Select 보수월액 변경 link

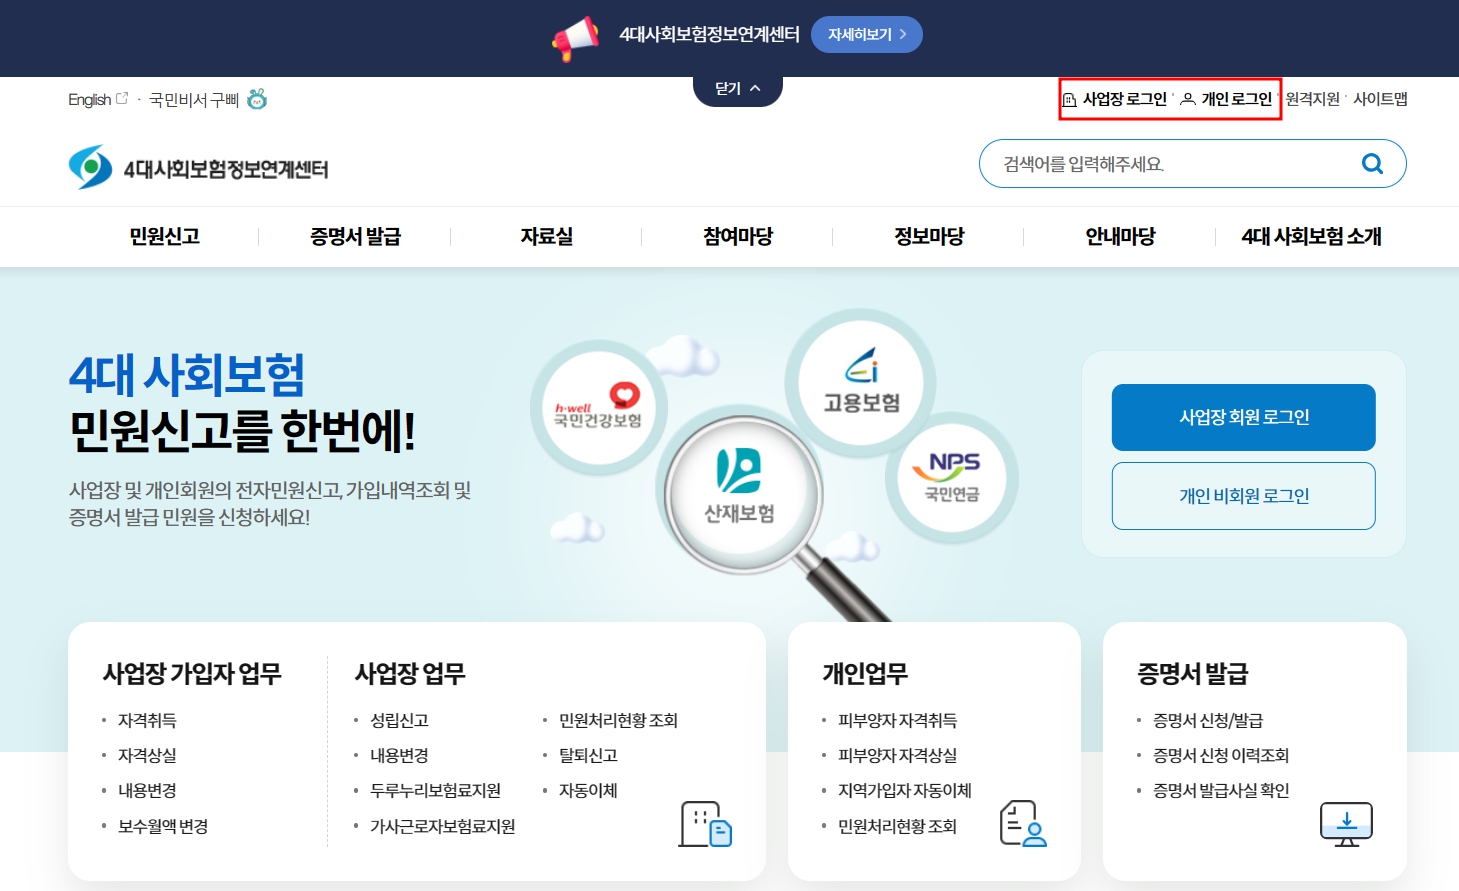pyautogui.click(x=163, y=826)
